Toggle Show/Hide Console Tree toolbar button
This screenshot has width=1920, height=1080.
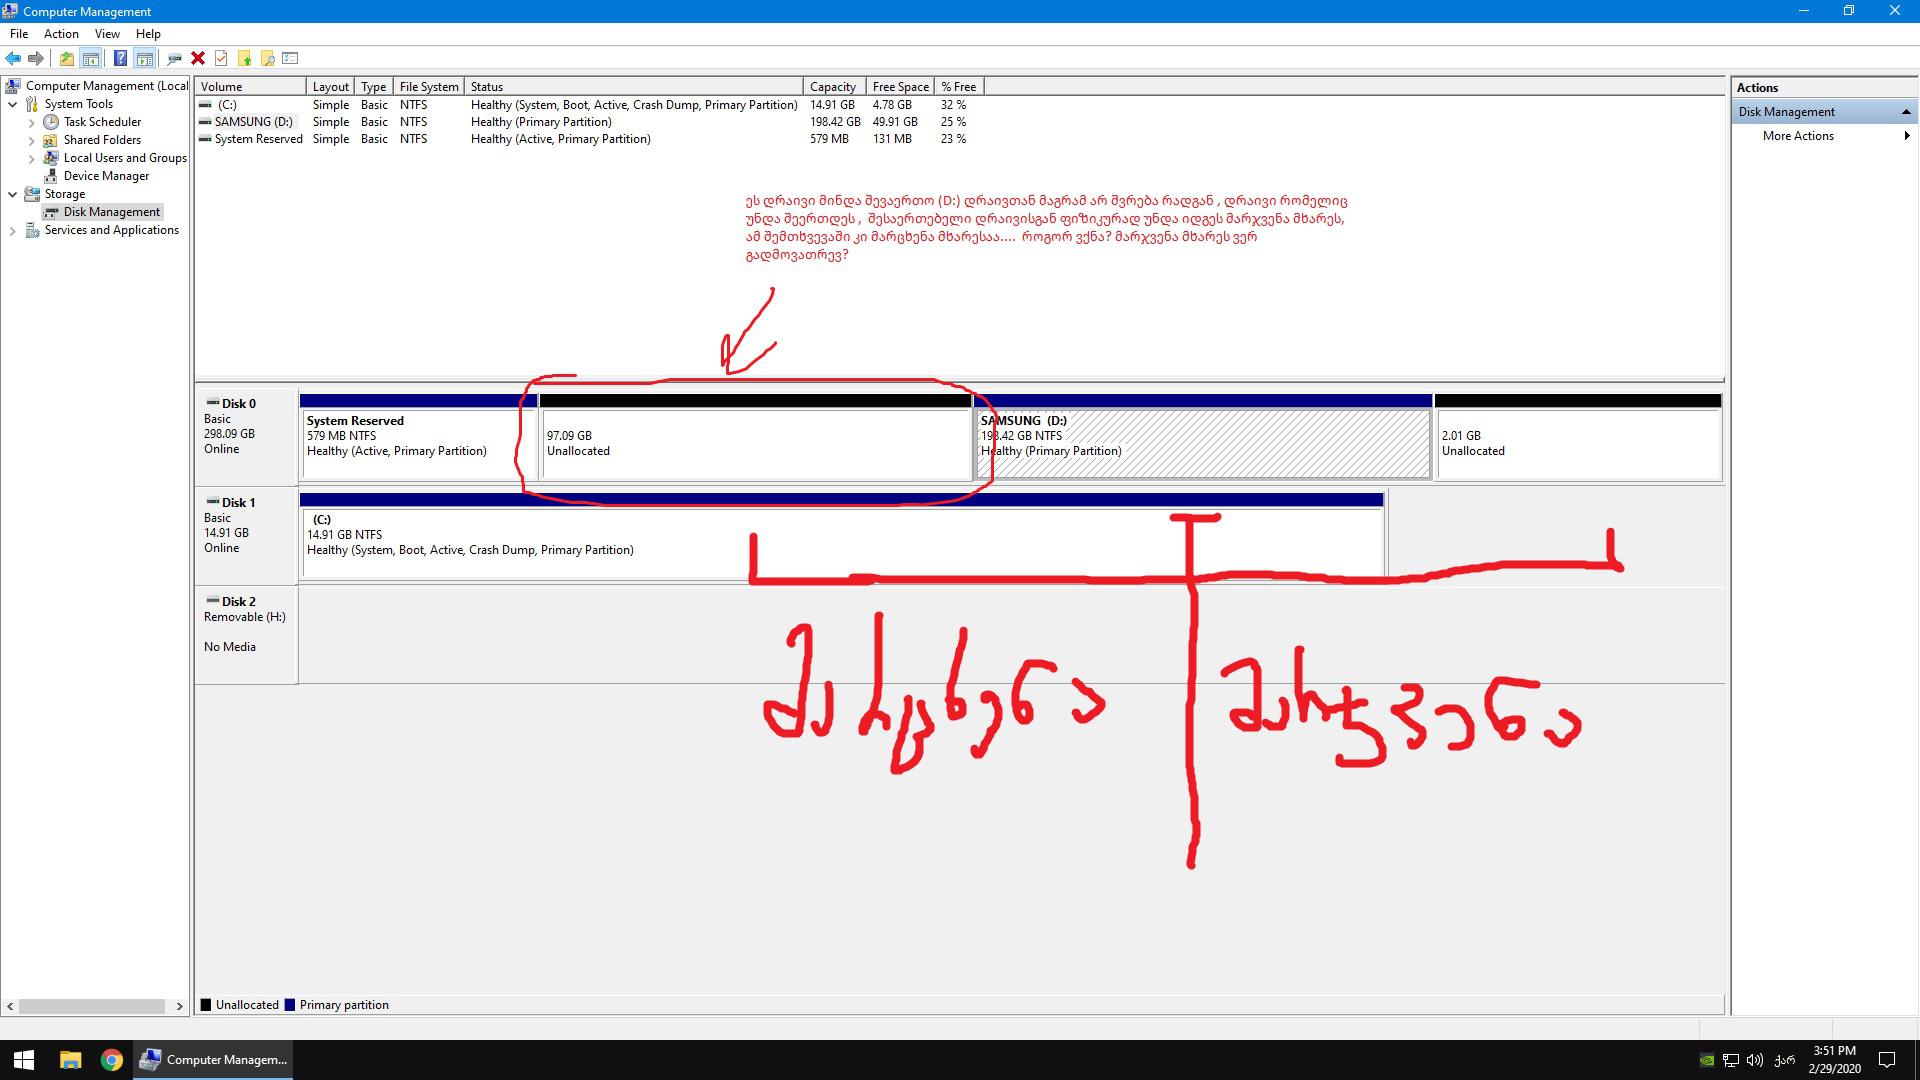[x=91, y=58]
